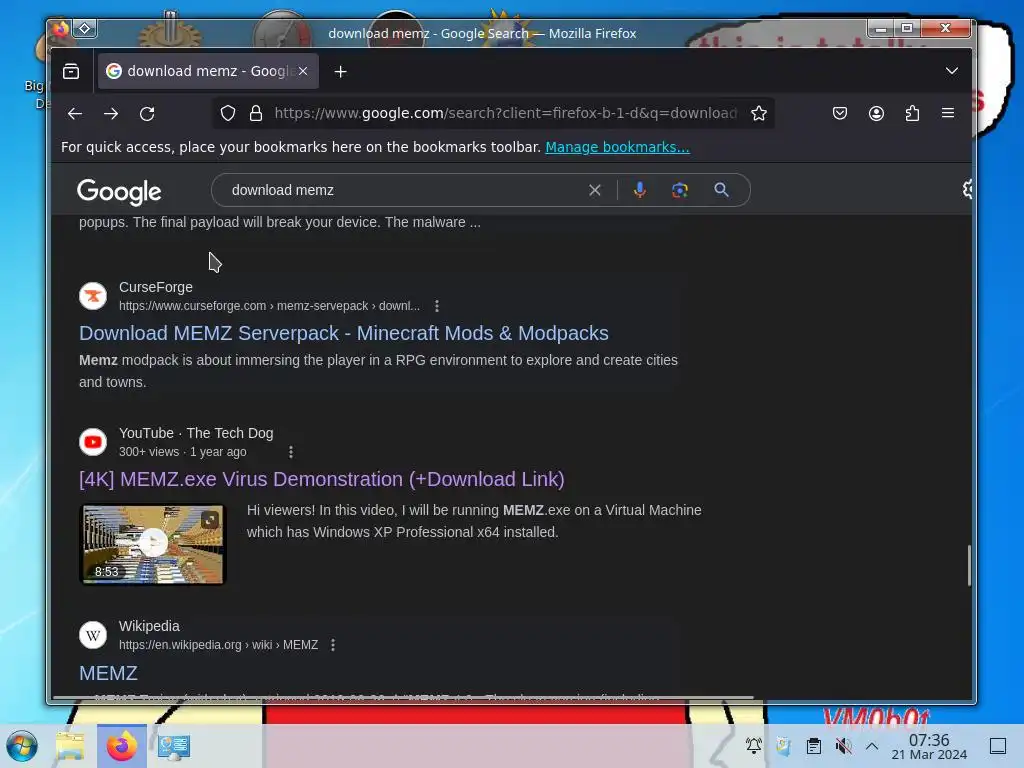
Task: Go forward one page in Firefox
Action: (x=111, y=114)
